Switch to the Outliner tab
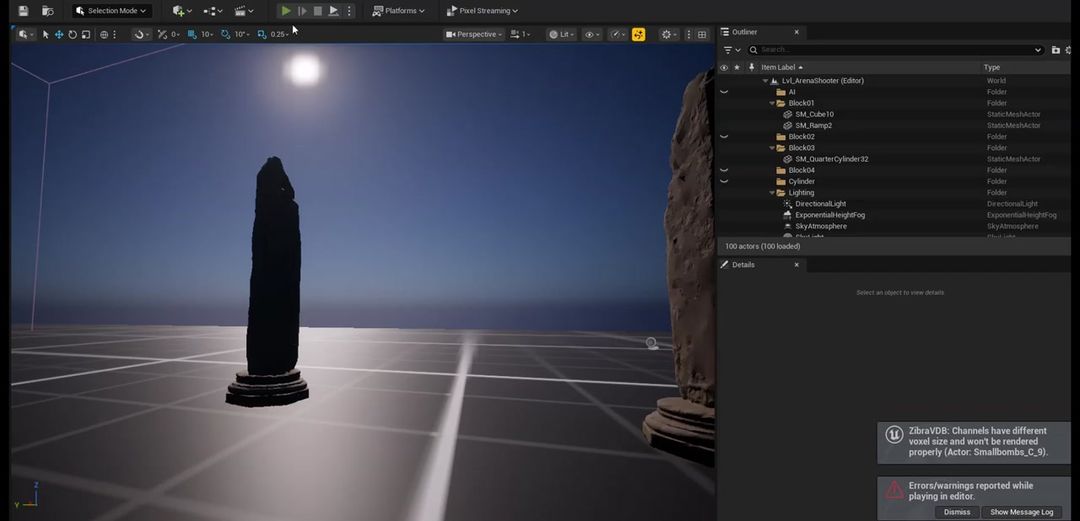The height and width of the screenshot is (521, 1080). (745, 32)
